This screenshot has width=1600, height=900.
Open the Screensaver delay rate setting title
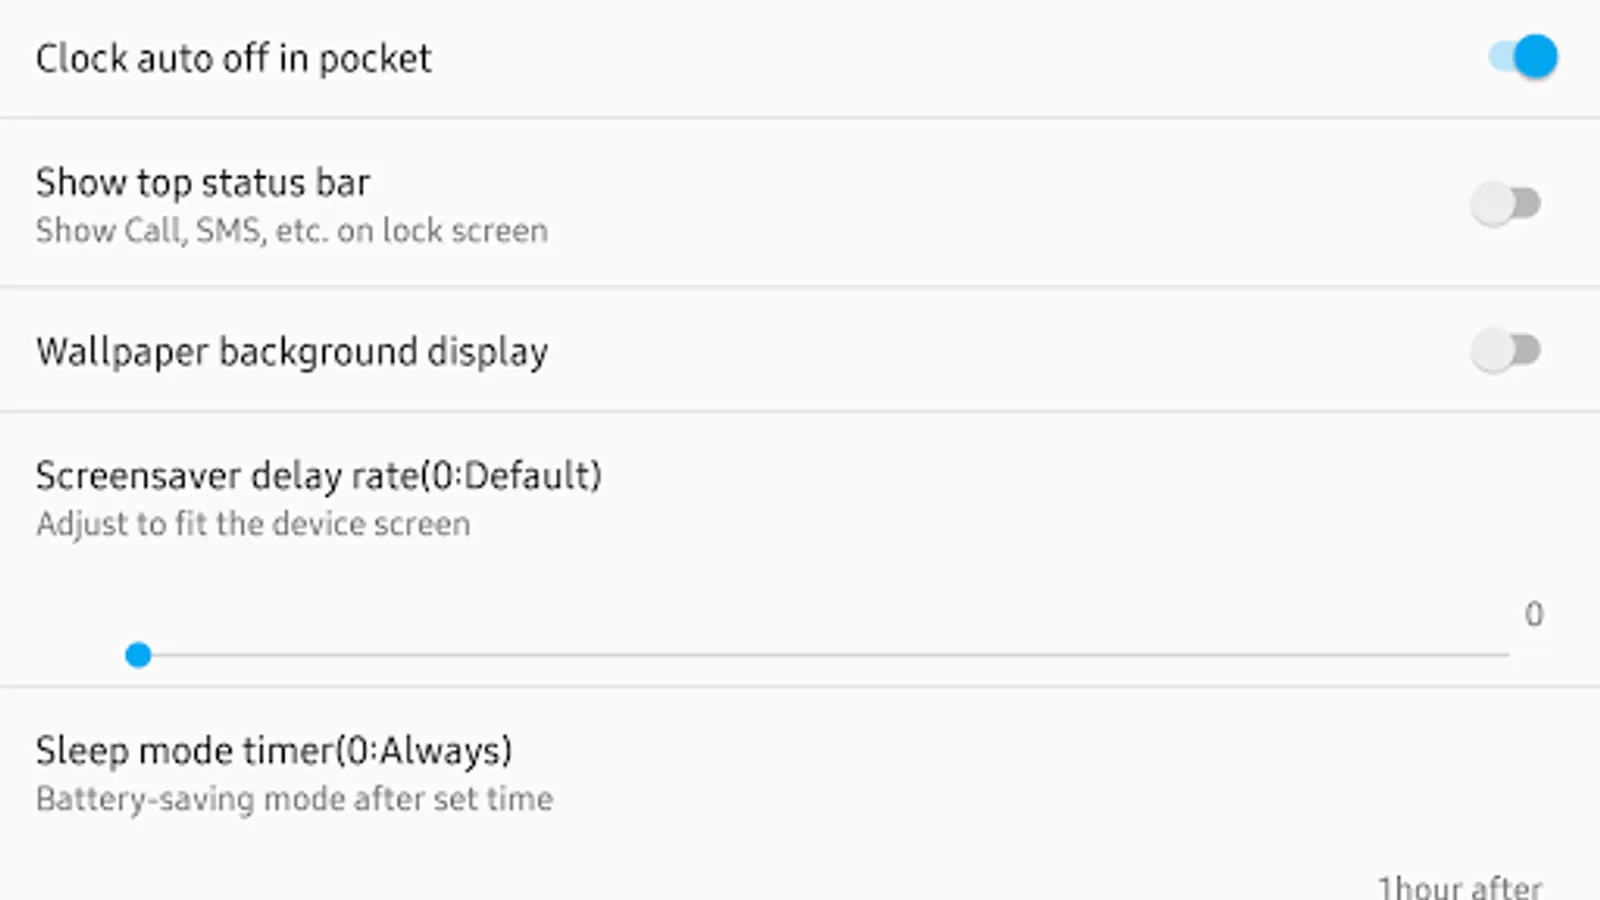(319, 476)
